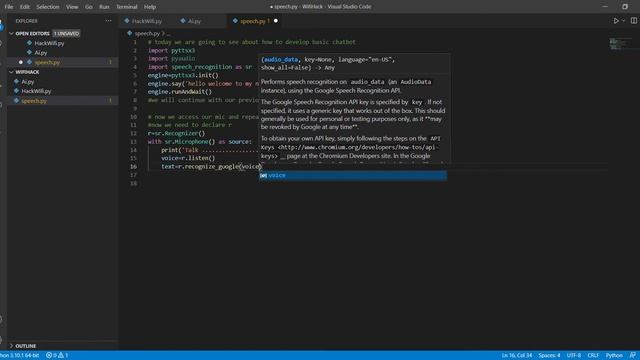The width and height of the screenshot is (640, 360).
Task: Open the View menu
Action: coord(72,7)
